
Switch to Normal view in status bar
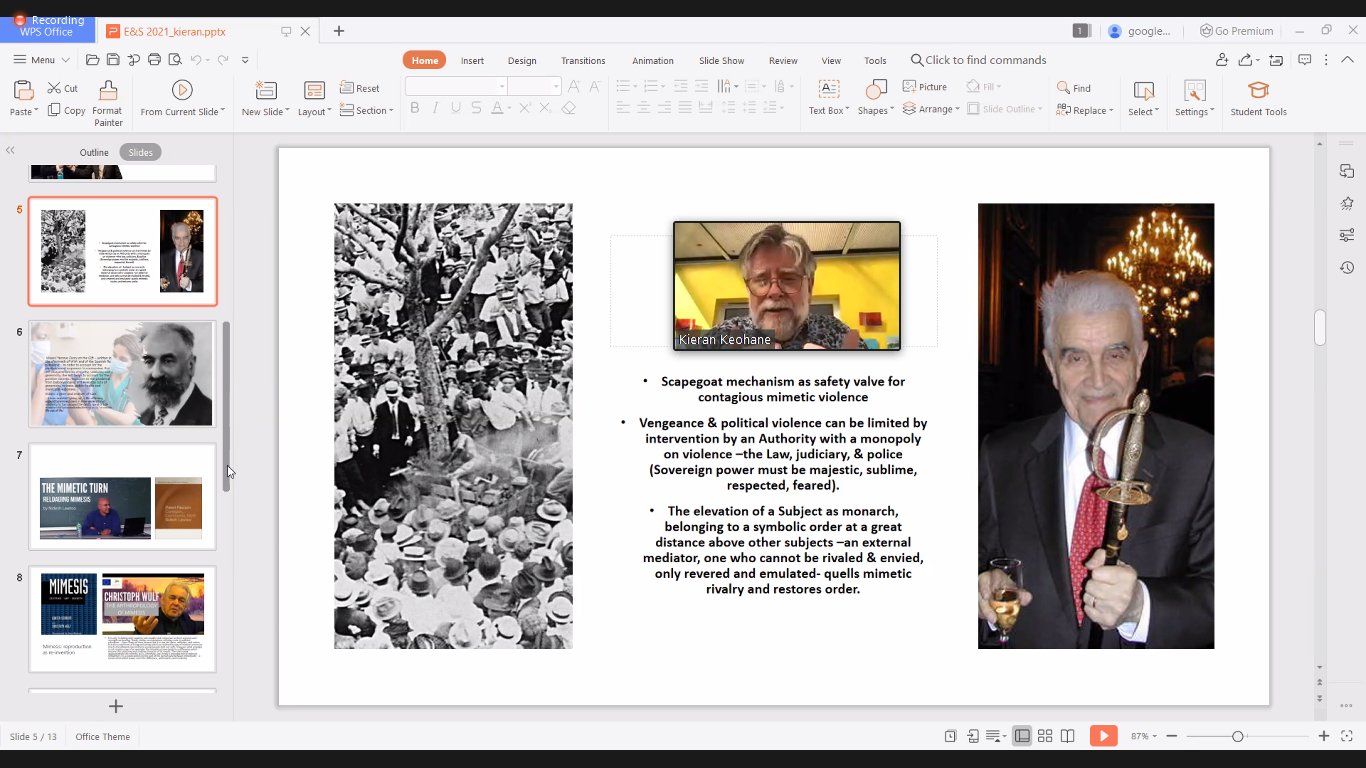pos(1022,736)
